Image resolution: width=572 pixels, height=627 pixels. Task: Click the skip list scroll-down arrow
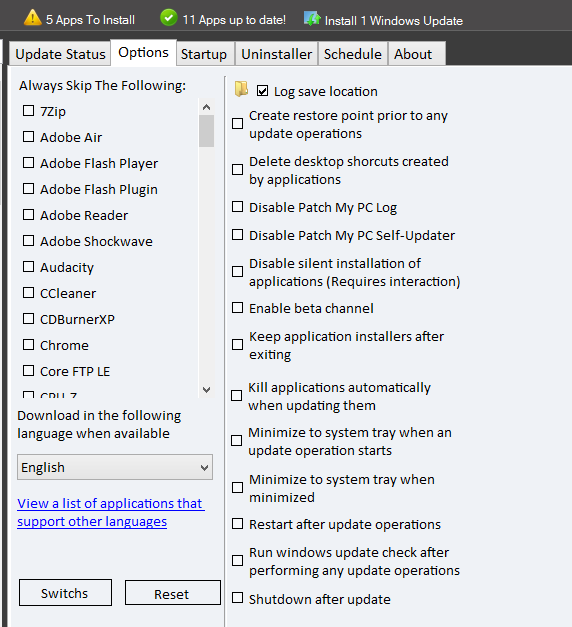pos(206,389)
